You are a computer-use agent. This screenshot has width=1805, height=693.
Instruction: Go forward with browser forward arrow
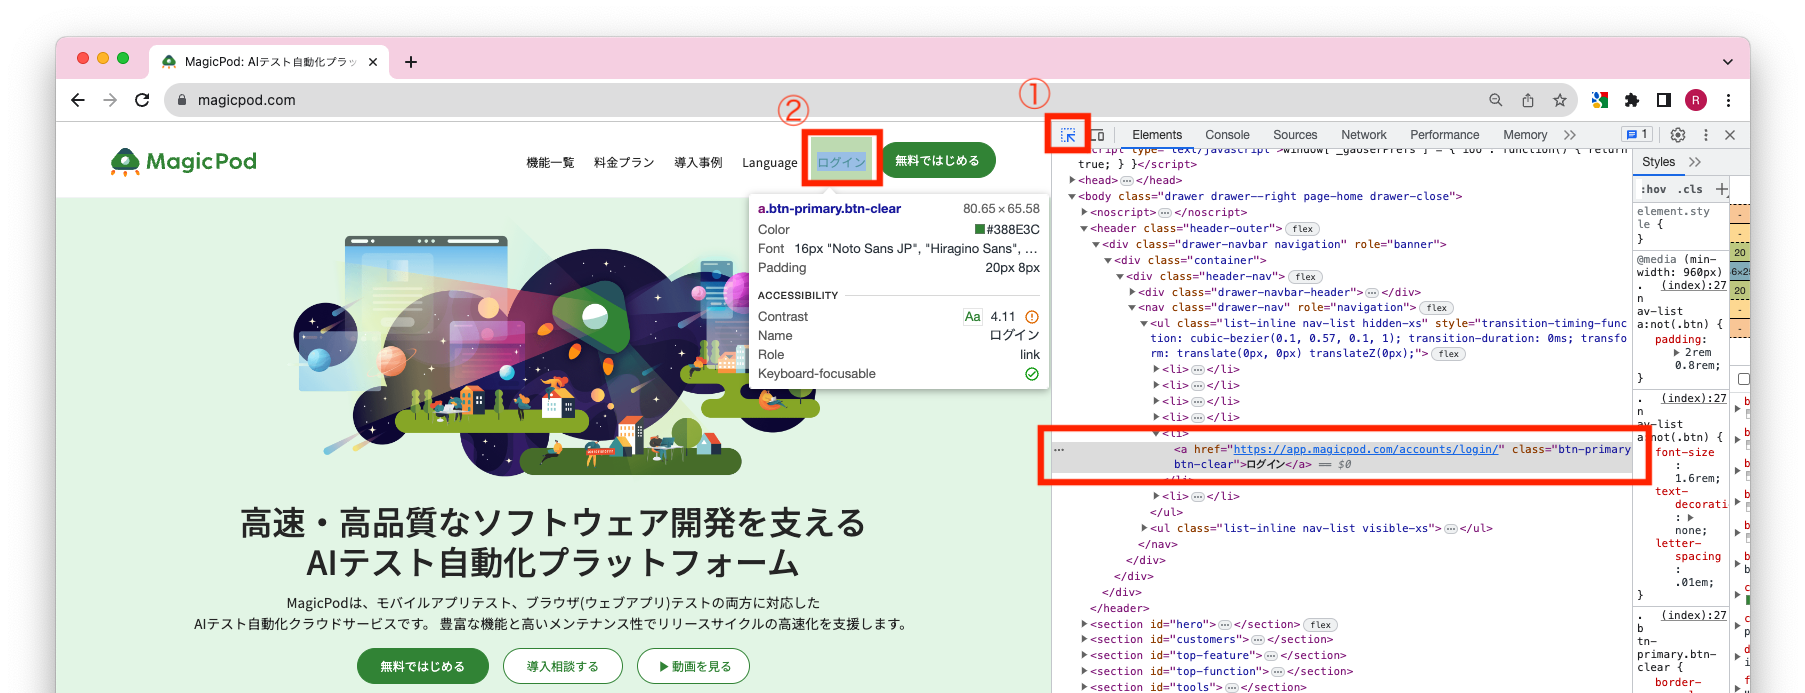point(110,100)
